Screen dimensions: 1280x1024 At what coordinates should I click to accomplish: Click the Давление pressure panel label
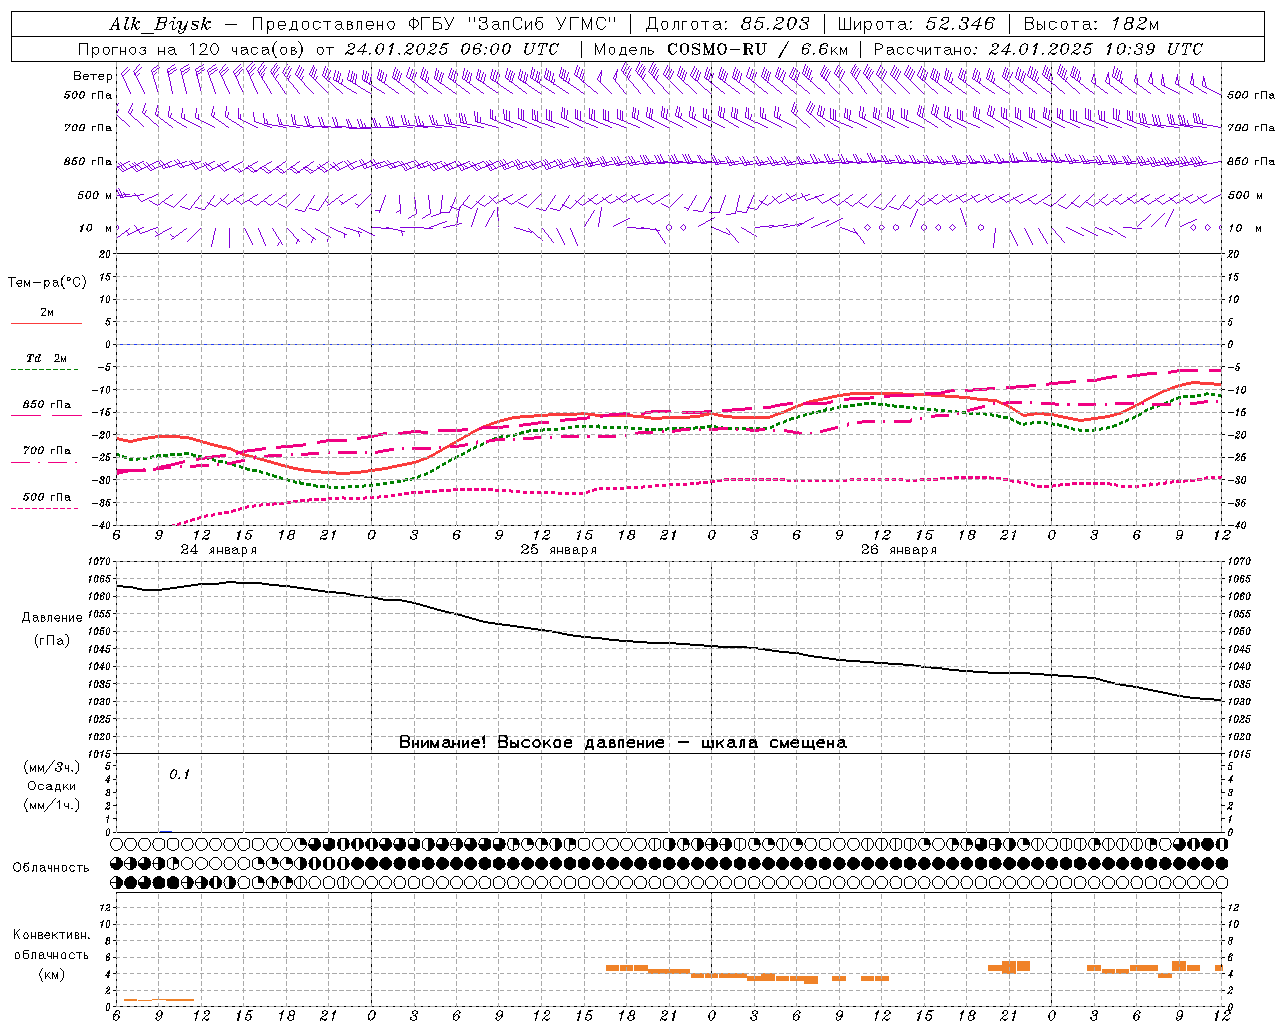[52, 618]
